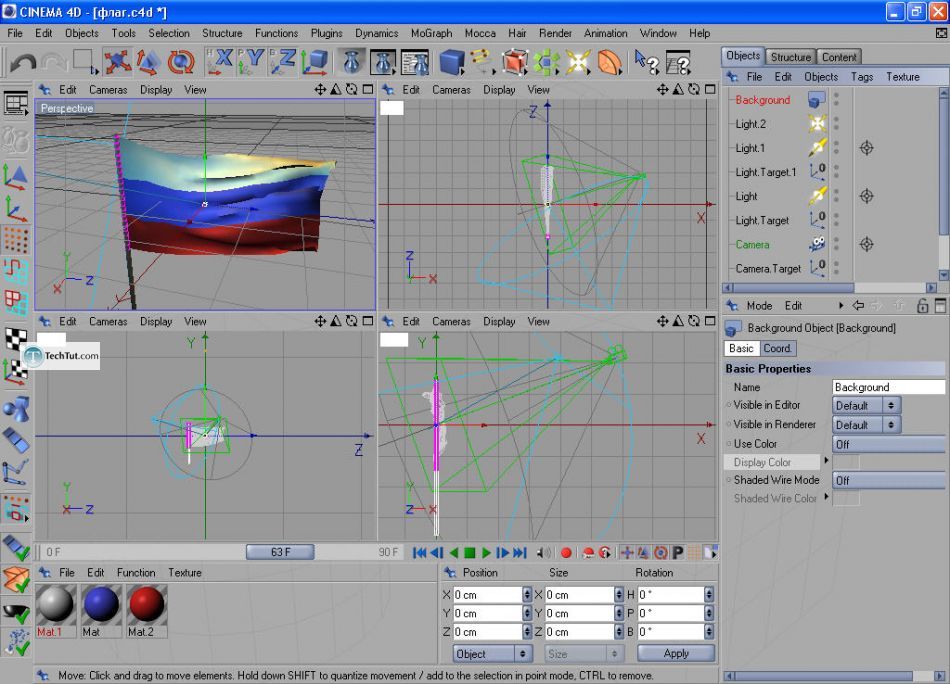Enable the Texture mode checkerboard icon

tap(16, 339)
